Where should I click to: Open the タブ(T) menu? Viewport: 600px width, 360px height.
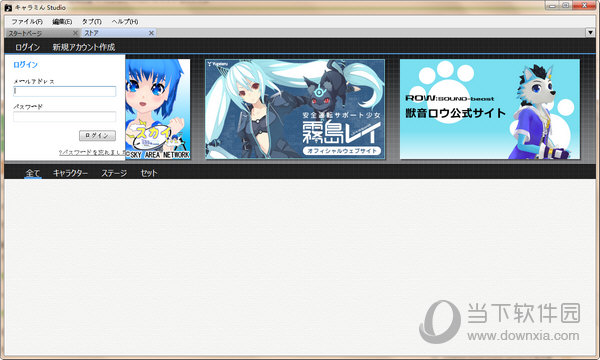point(91,22)
